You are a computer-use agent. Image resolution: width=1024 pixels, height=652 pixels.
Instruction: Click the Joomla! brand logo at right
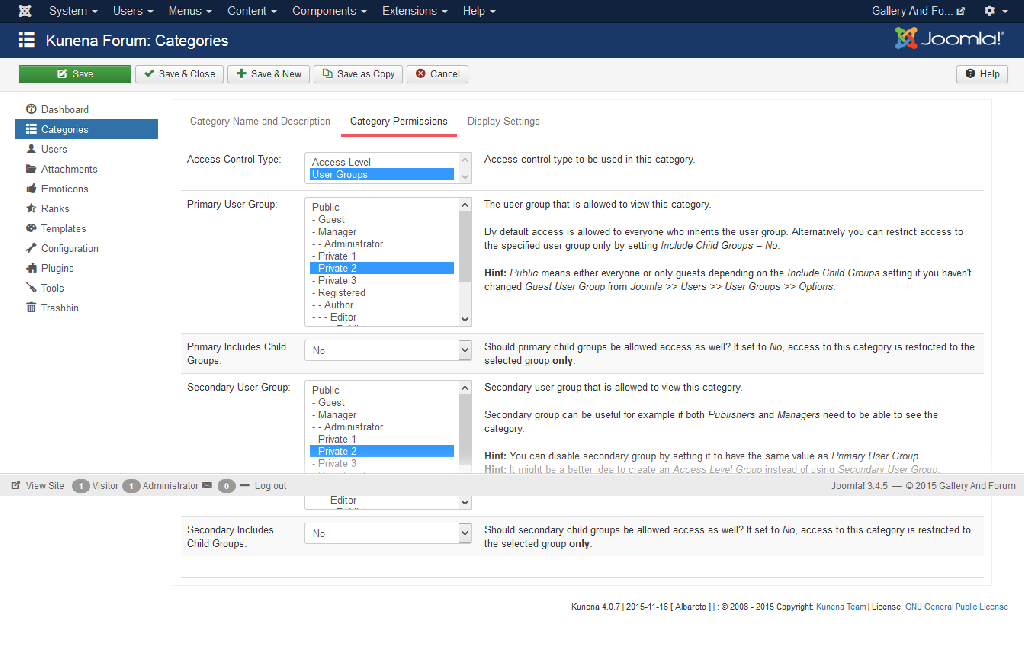949,39
